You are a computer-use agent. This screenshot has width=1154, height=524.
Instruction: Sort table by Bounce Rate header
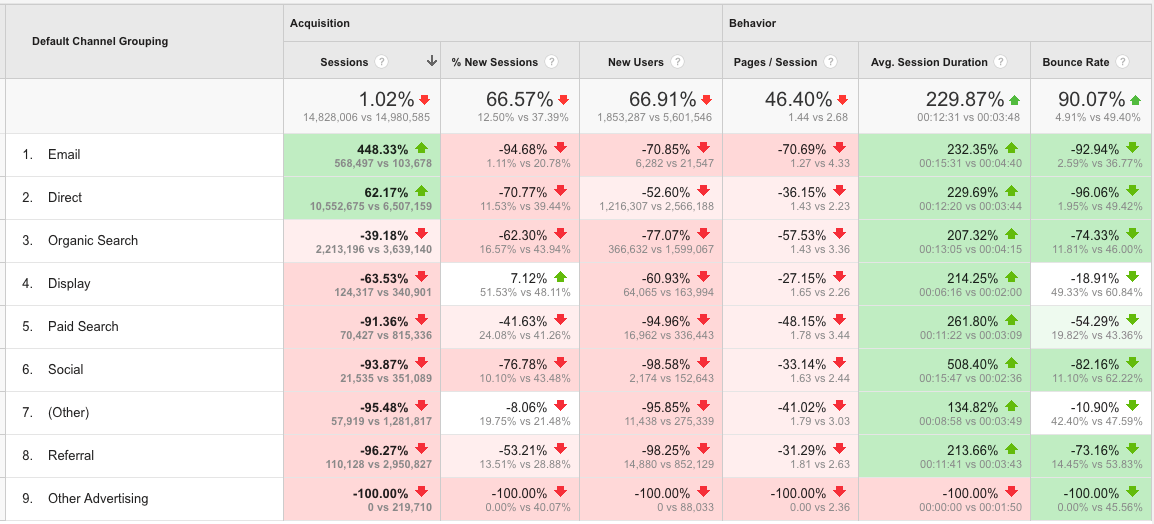tap(1075, 62)
